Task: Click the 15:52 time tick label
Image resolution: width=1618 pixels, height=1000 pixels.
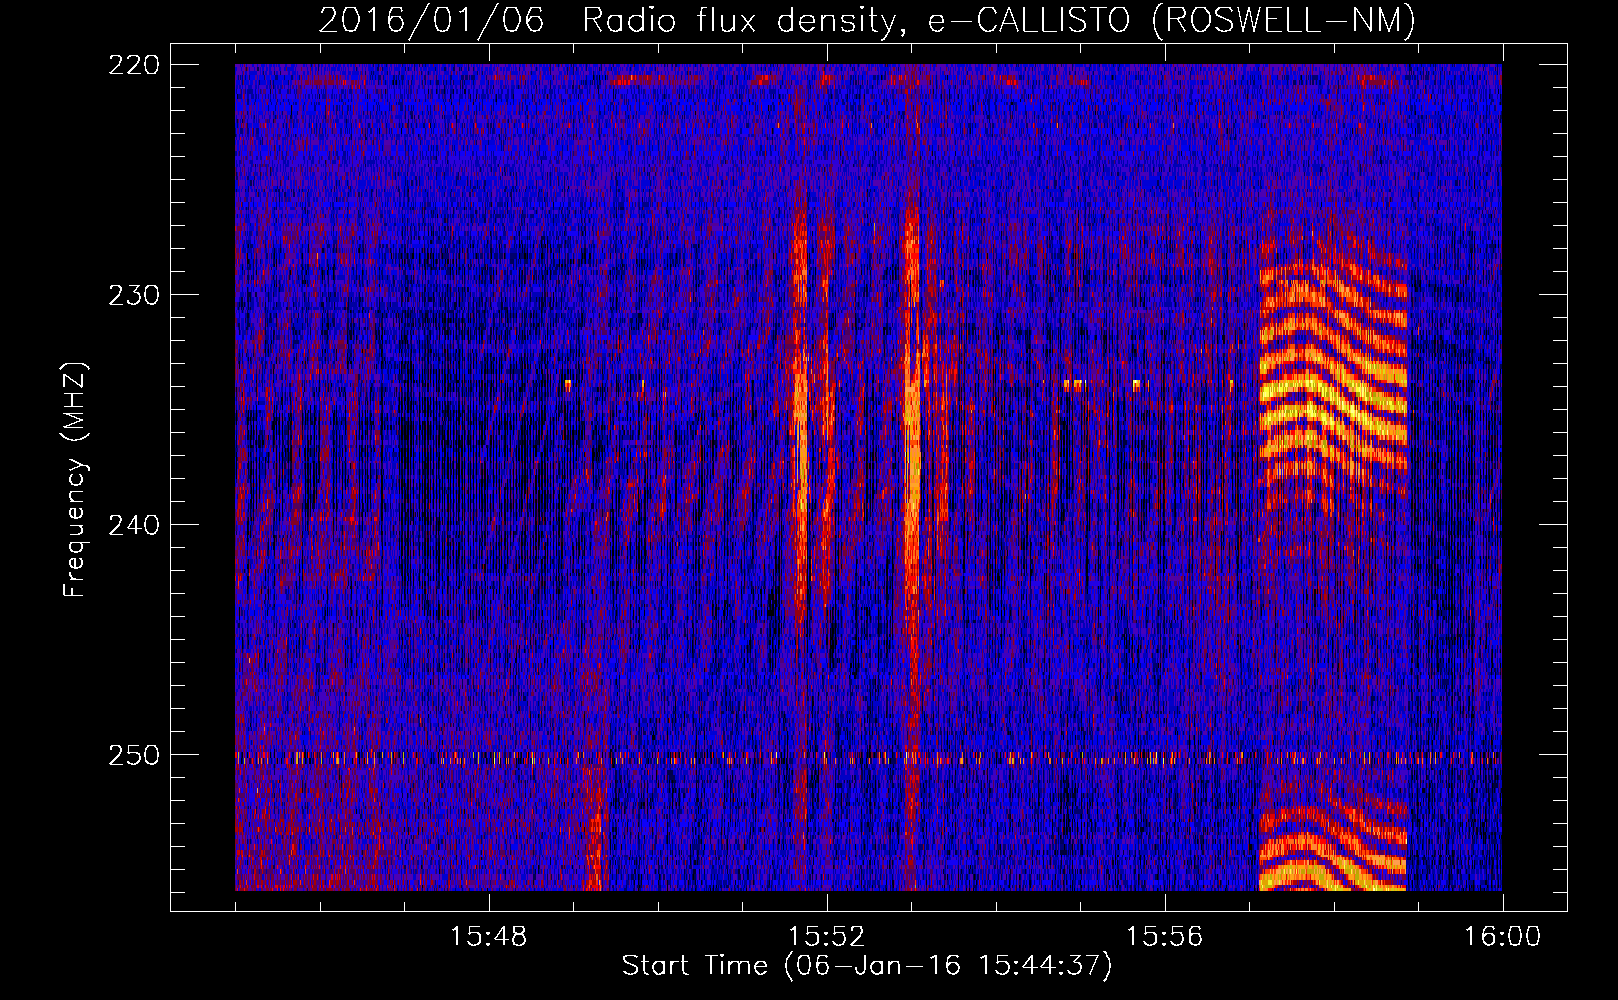Action: [x=827, y=937]
